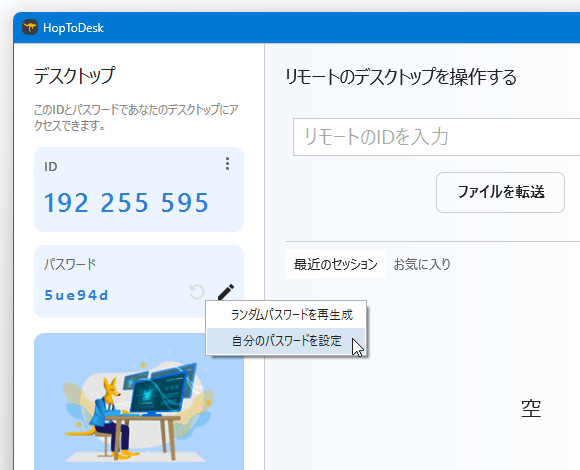Viewport: 580px width, 470px height.
Task: Focus the リモートのIDを入力 field
Action: (436, 137)
